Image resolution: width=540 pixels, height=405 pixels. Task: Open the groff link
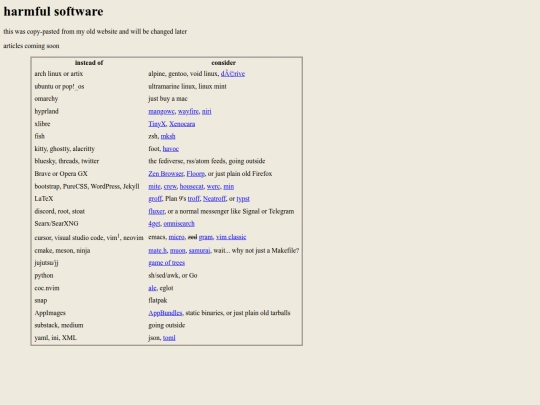click(155, 199)
